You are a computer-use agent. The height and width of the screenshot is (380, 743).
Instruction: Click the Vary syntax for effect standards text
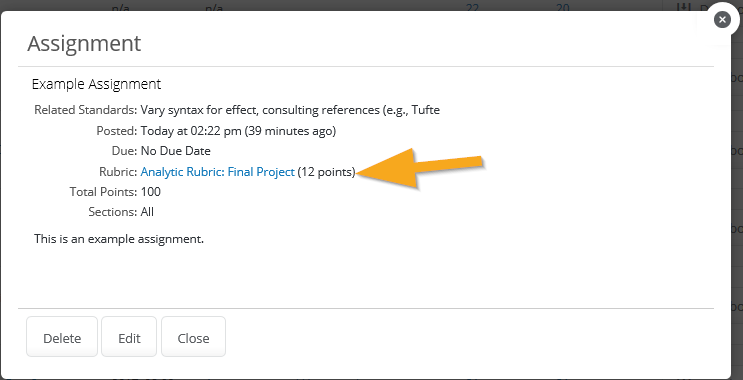(290, 110)
